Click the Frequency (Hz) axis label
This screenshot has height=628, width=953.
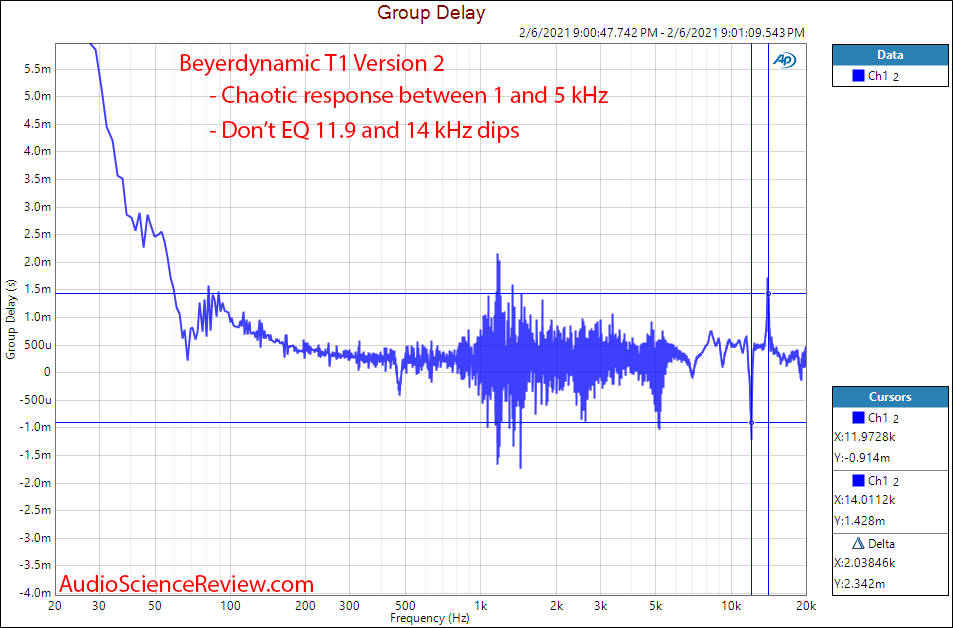[x=430, y=618]
